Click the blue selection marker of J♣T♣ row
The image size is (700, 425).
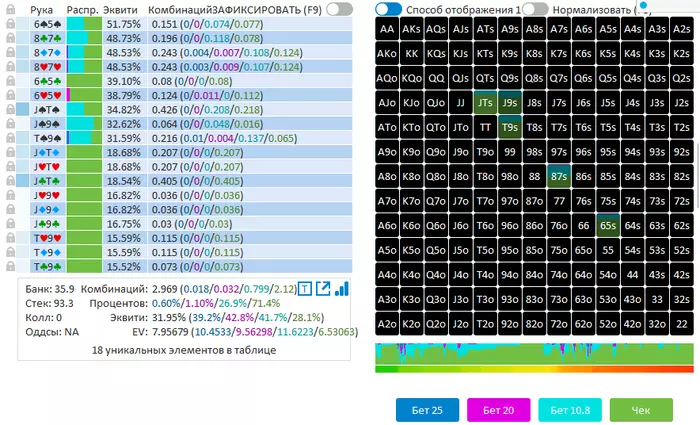[22, 181]
